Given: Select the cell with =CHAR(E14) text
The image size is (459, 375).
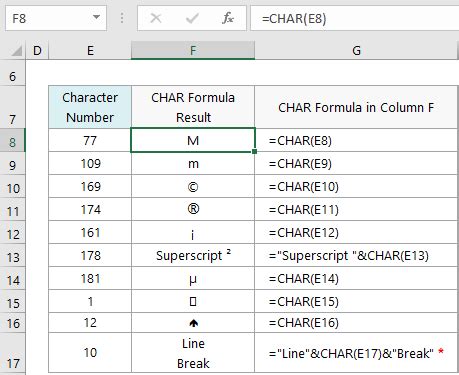Looking at the screenshot, I should point(356,278).
